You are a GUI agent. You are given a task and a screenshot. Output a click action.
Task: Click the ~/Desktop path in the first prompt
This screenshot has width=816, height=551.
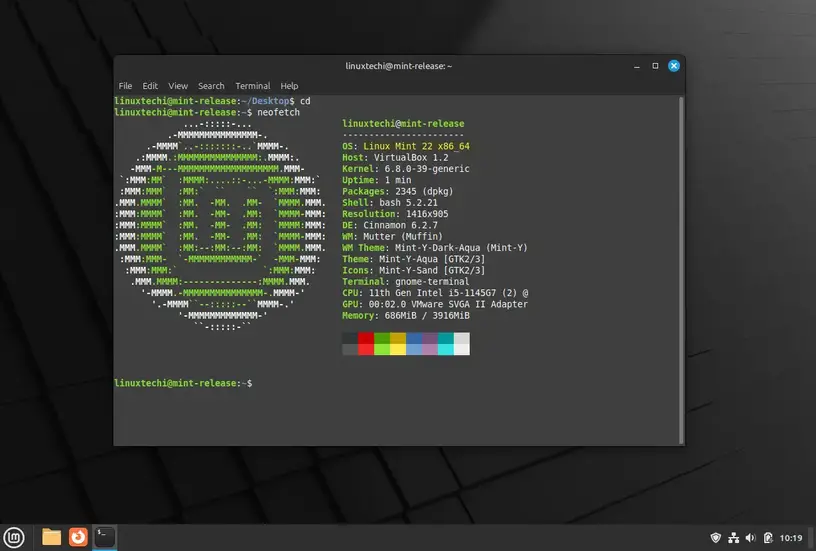(x=265, y=101)
